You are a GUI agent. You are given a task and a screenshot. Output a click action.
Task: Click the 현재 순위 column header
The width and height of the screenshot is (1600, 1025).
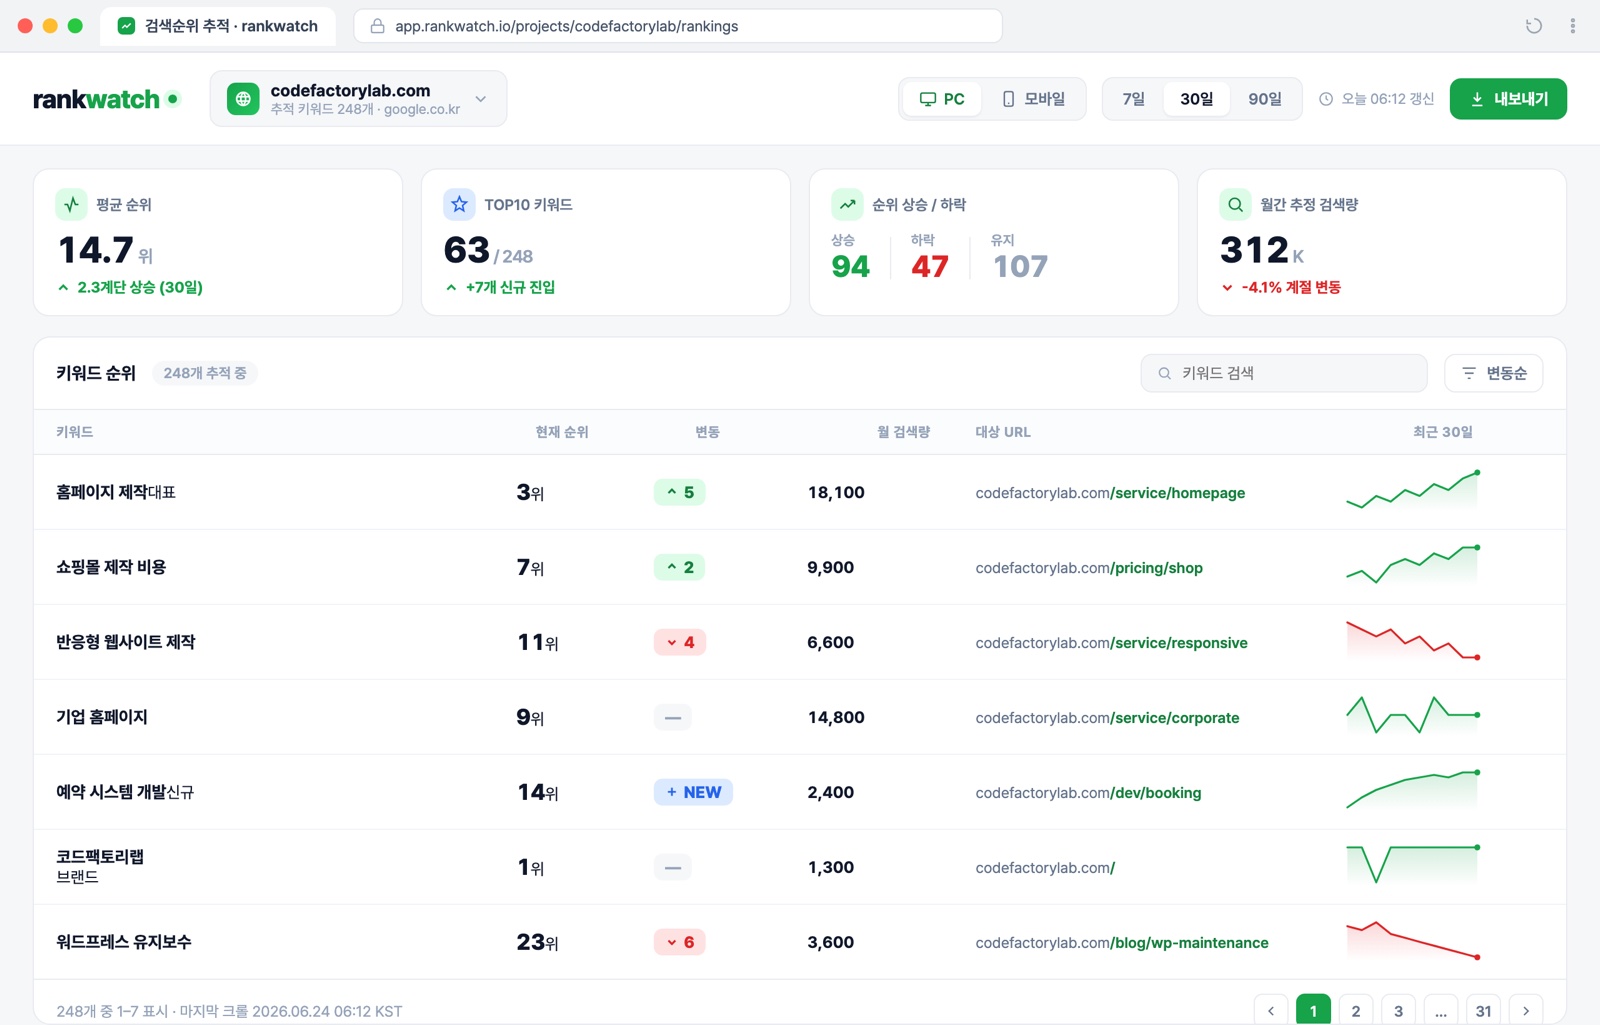coord(562,432)
